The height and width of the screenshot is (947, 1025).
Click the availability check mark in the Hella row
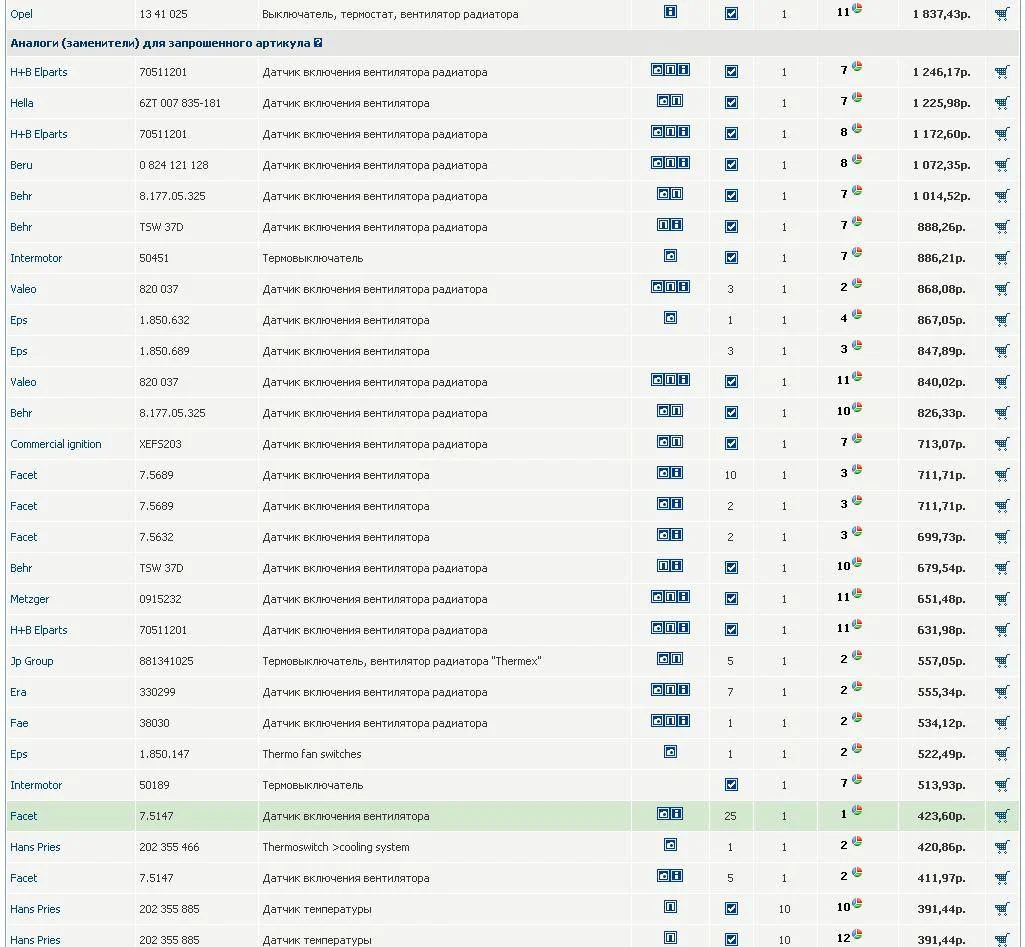[x=731, y=103]
